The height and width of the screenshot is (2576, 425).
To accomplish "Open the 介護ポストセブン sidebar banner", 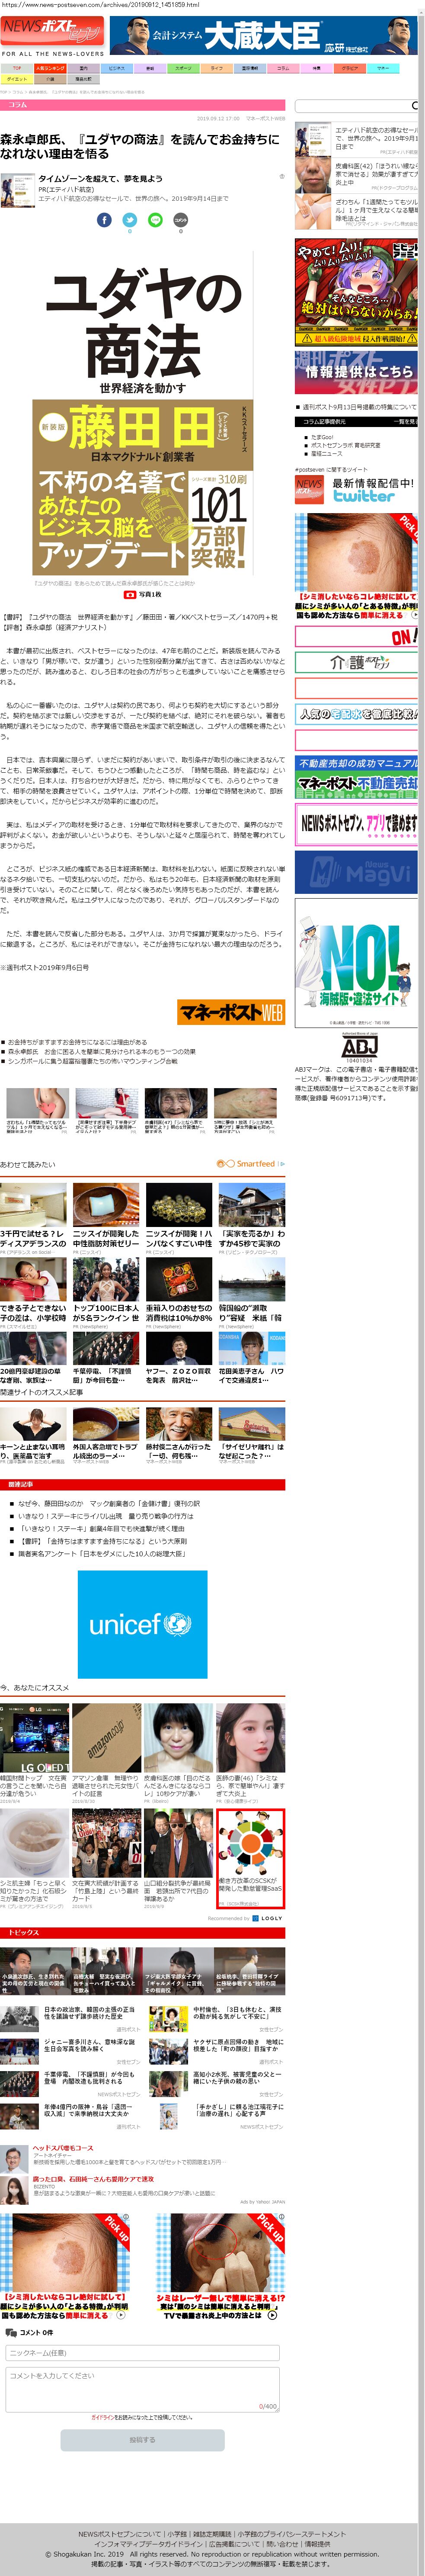I will [x=356, y=663].
